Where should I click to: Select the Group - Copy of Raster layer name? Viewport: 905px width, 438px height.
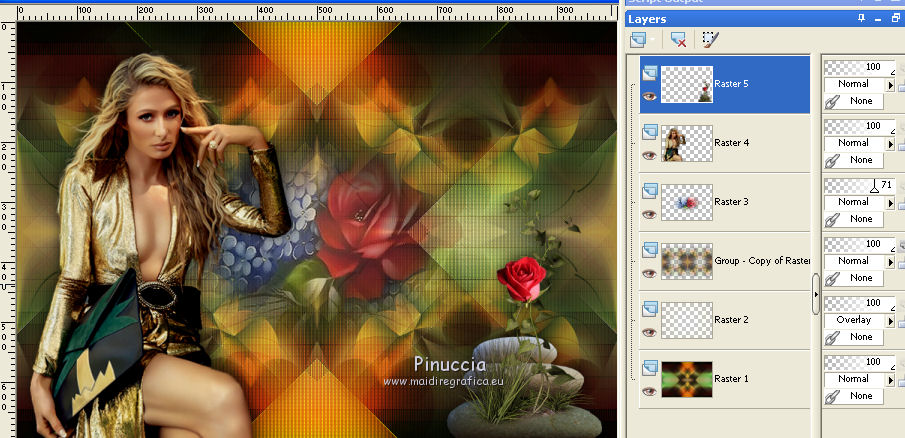pos(762,261)
